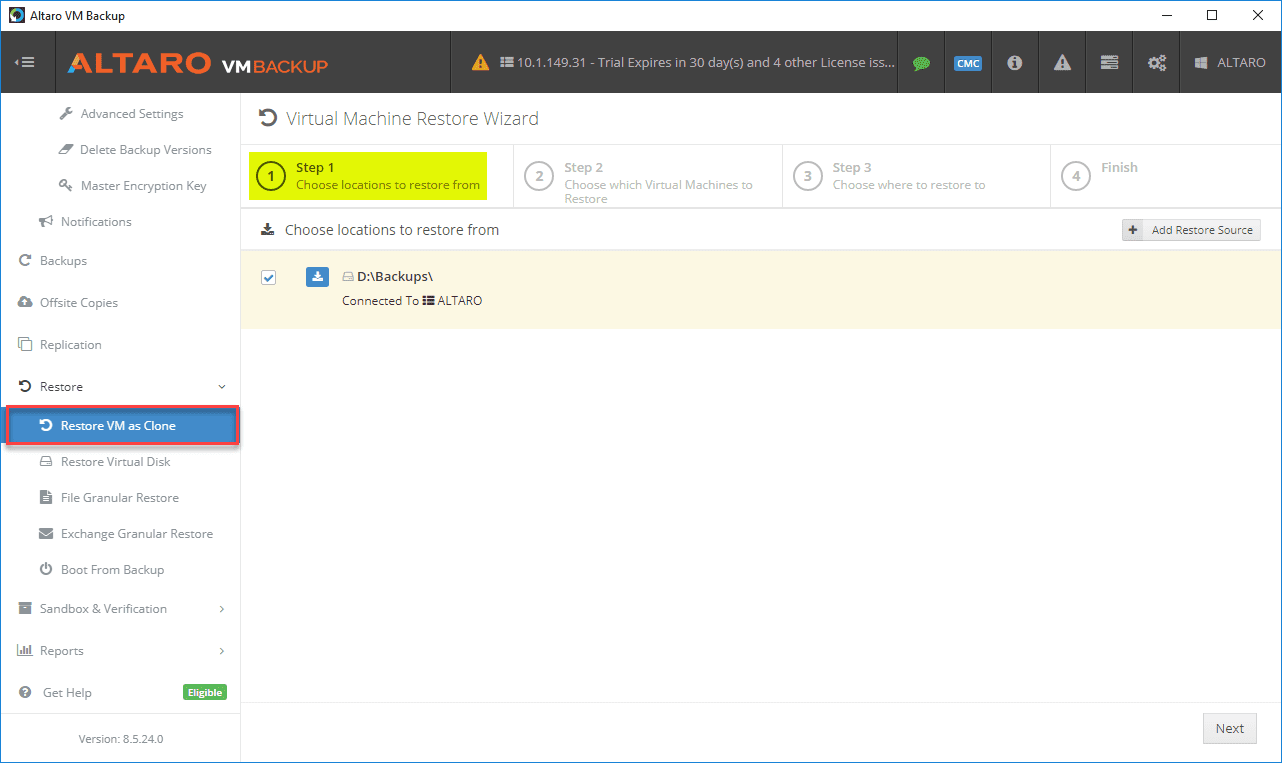Go to Notifications section
Viewport: 1282px width, 763px height.
(96, 222)
